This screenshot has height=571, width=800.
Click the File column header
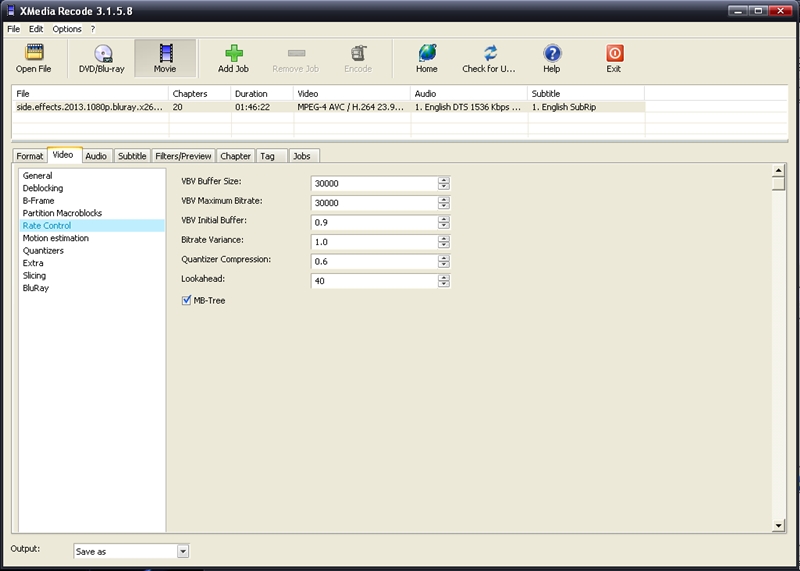(x=91, y=94)
